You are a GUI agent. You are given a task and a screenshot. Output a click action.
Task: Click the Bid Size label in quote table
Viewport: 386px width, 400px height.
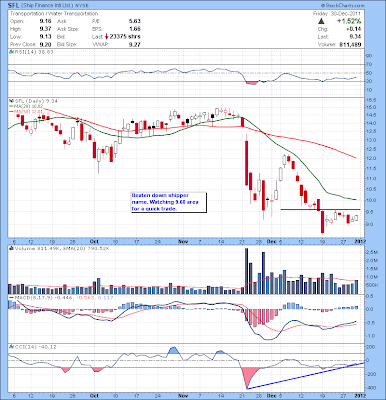click(67, 44)
